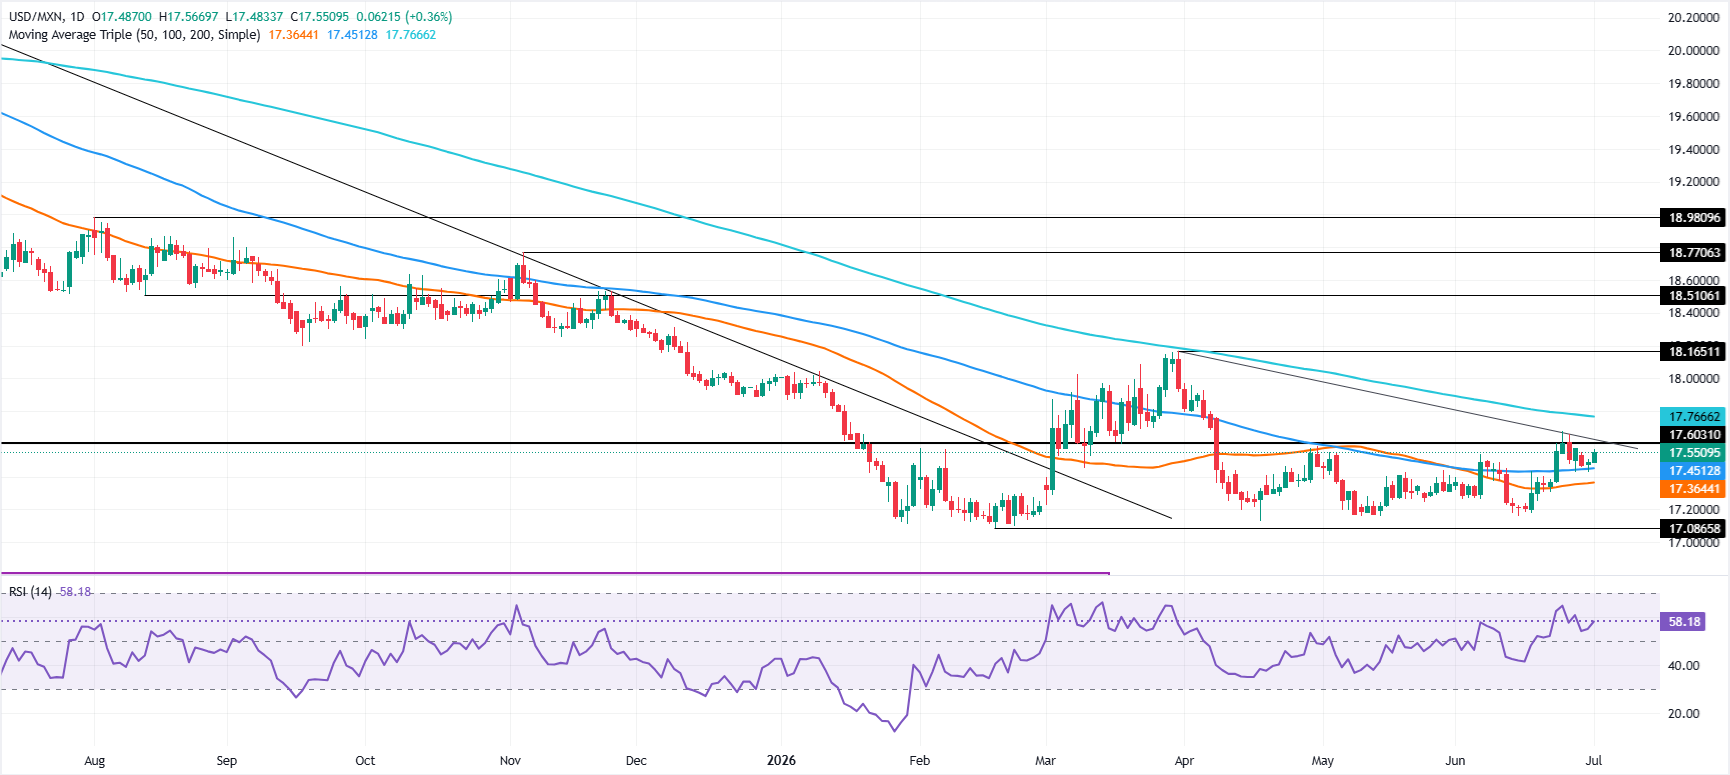Viewport: 1730px width, 775px height.
Task: Click the 17.76662 cyan price tag
Action: 1694,417
